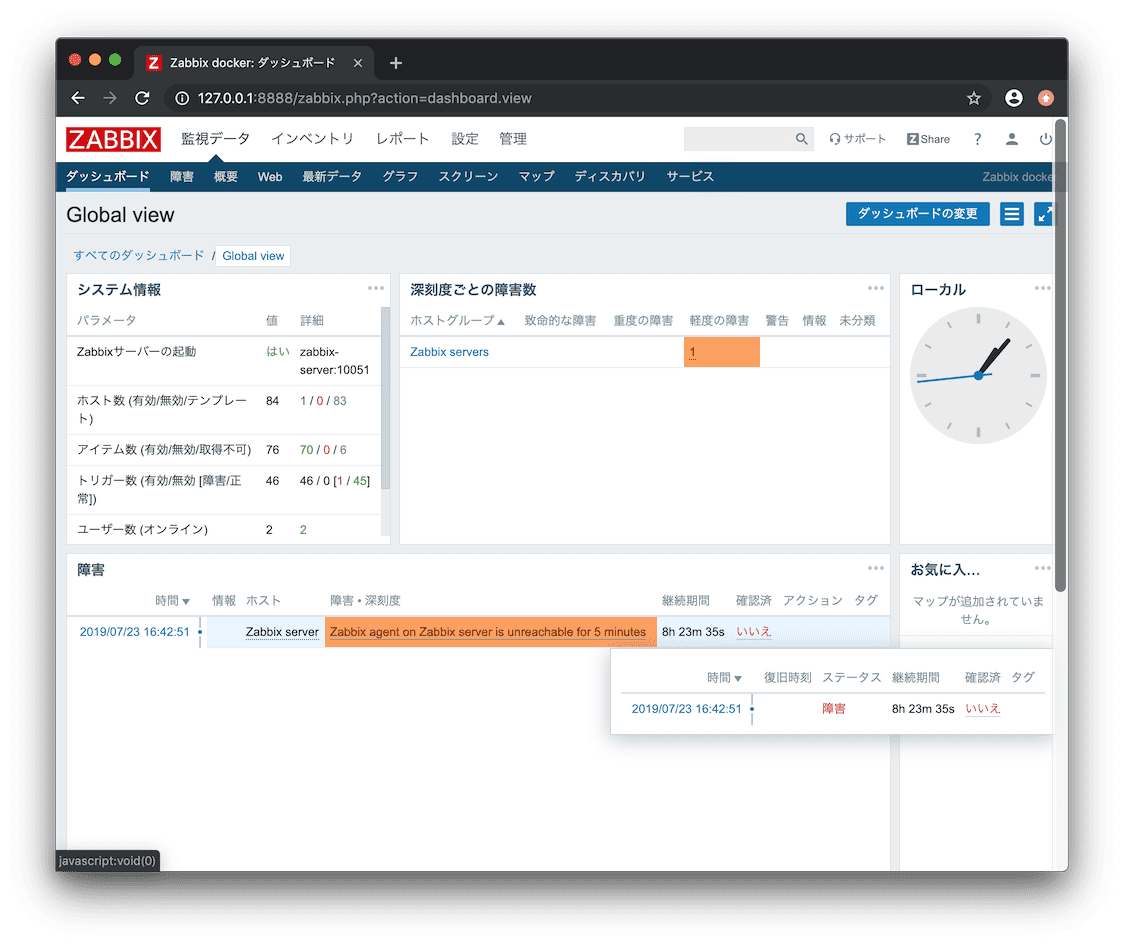Bookmark this page with star icon
The width and height of the screenshot is (1124, 945).
973,98
